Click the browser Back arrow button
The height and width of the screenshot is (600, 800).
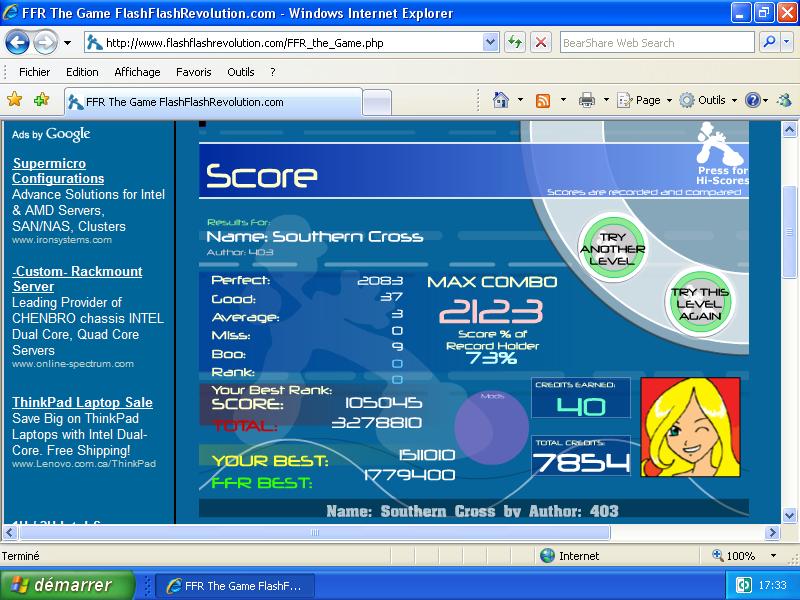[x=16, y=43]
